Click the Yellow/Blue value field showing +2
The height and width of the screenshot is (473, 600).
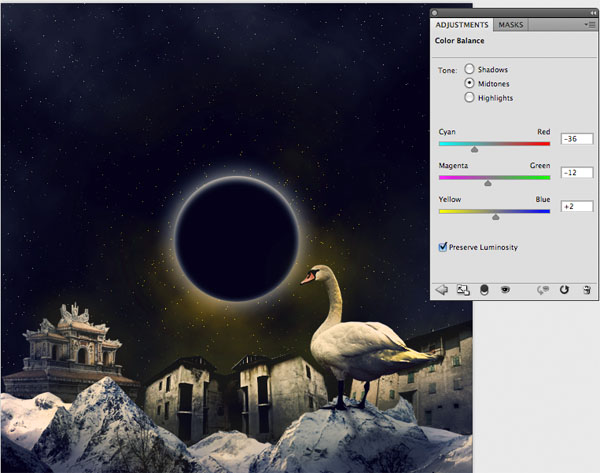577,206
